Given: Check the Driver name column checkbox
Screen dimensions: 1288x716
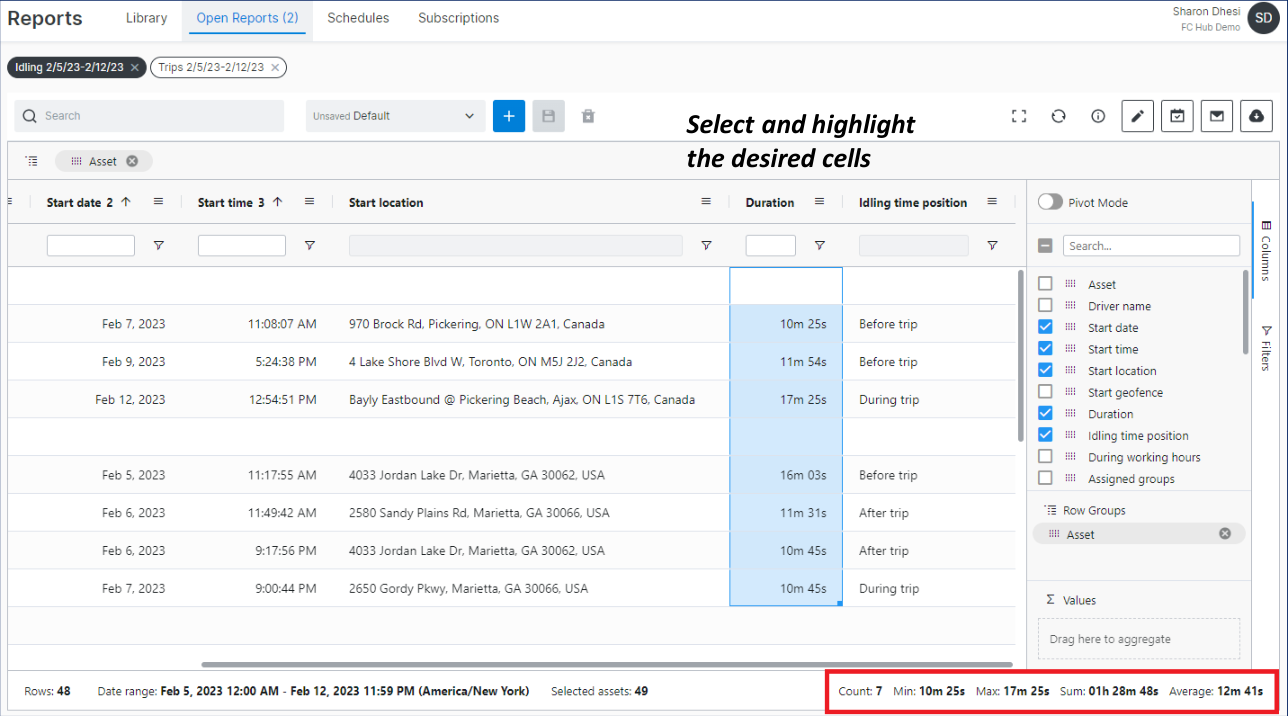Looking at the screenshot, I should point(1045,306).
